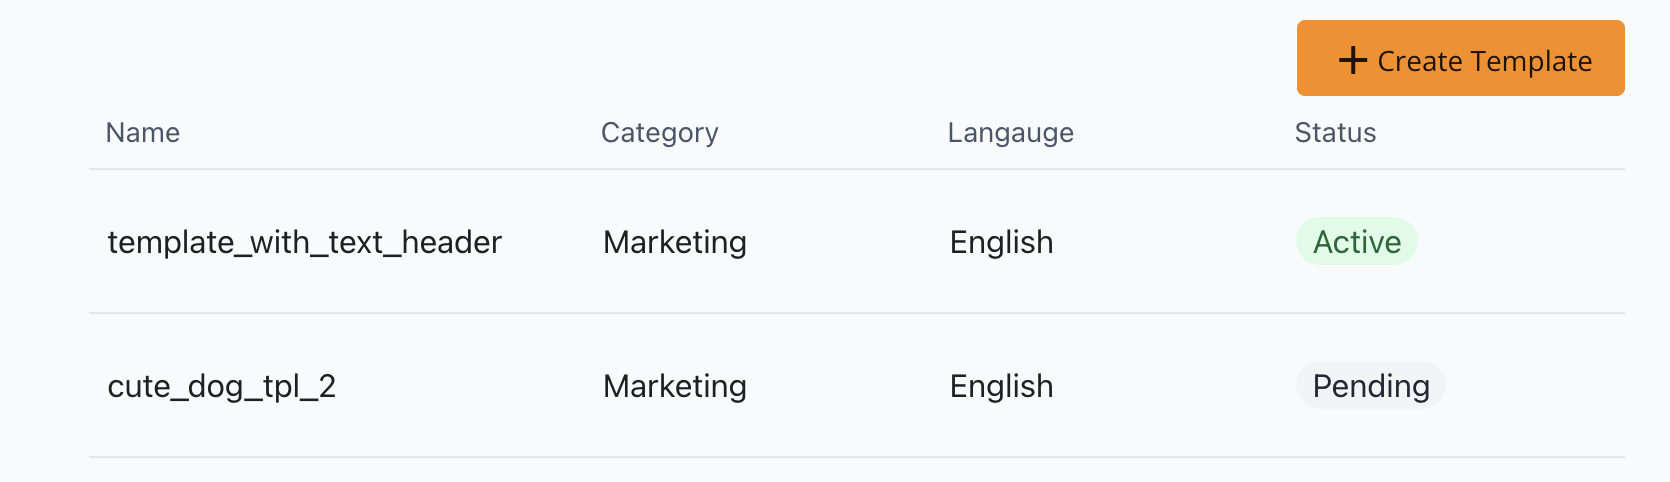1670x482 pixels.
Task: Click the Langauge column header
Action: [x=1011, y=133]
